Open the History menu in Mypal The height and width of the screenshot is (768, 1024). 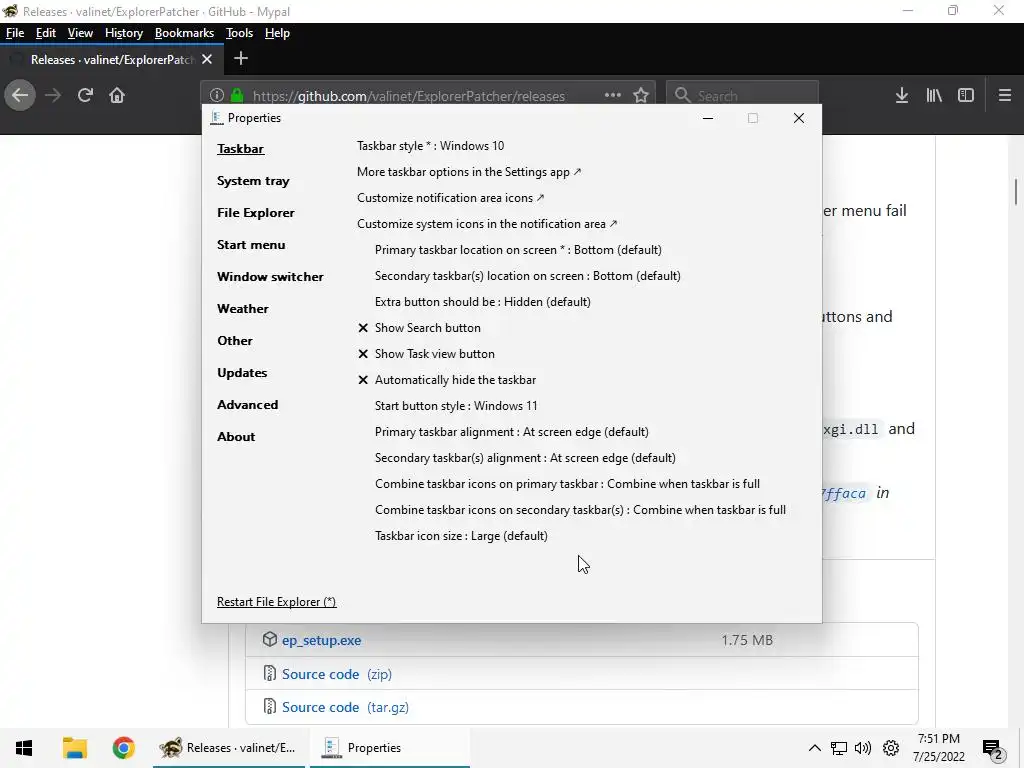(x=123, y=33)
